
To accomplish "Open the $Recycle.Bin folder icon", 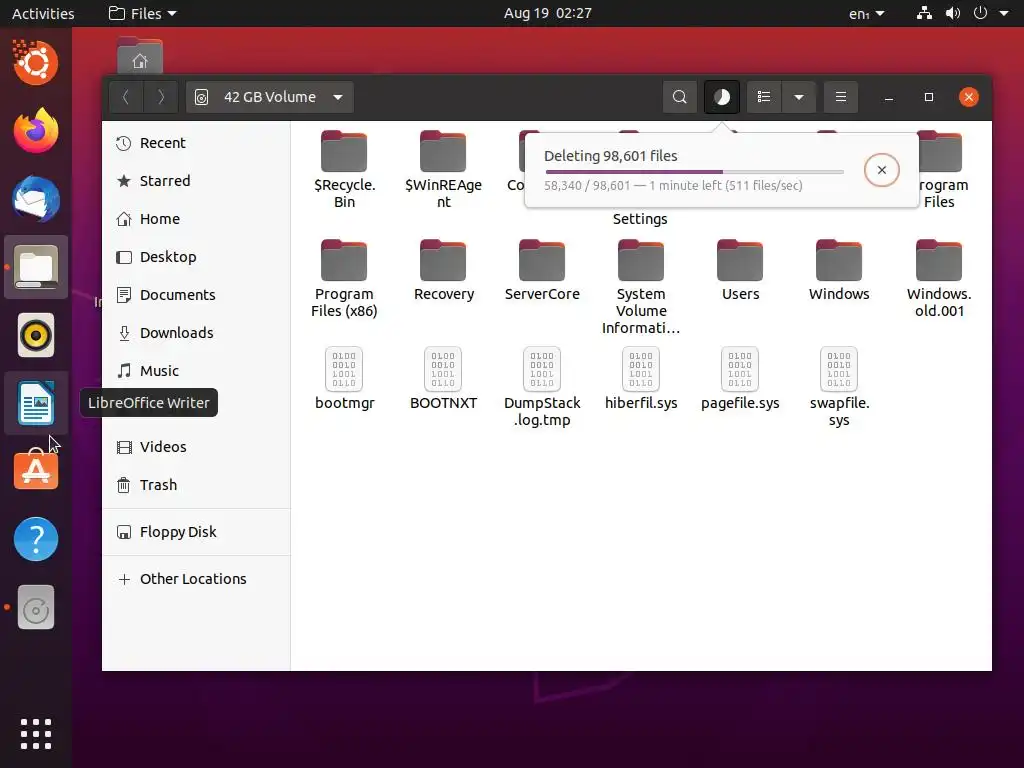I will coord(344,152).
